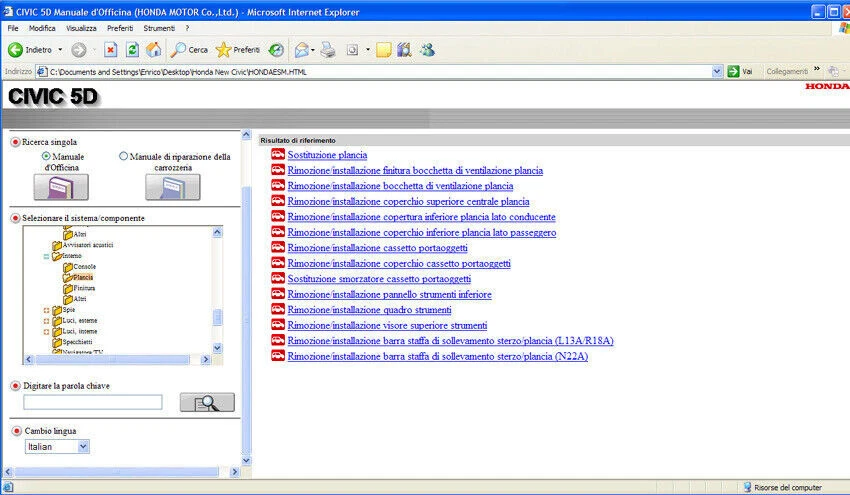Select the Finitura tree item
Screen dimensions: 850x495
click(x=84, y=288)
